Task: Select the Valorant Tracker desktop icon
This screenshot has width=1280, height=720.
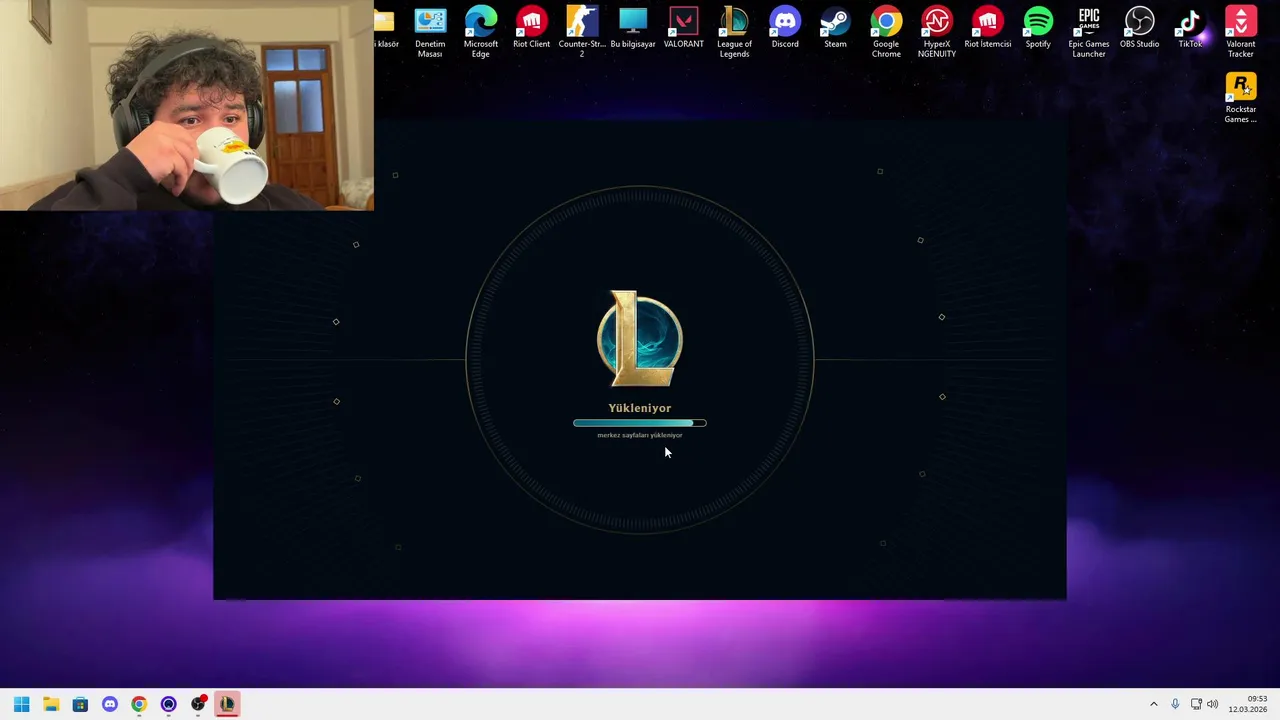Action: click(1241, 32)
